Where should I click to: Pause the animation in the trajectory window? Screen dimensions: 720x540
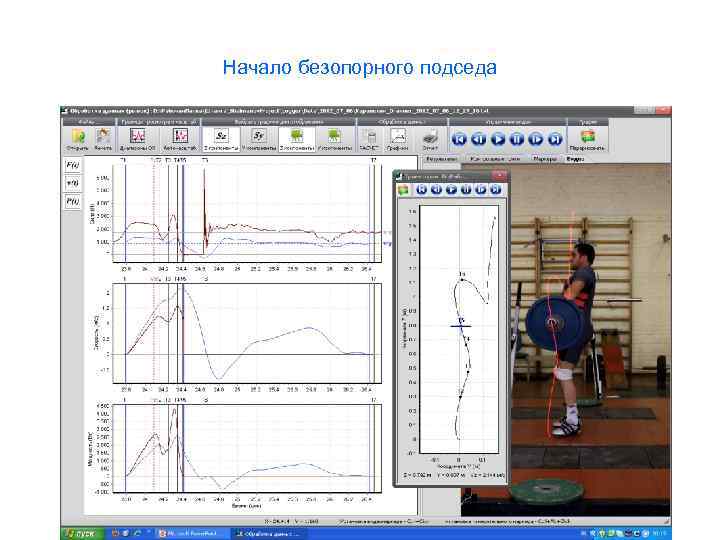tap(466, 190)
